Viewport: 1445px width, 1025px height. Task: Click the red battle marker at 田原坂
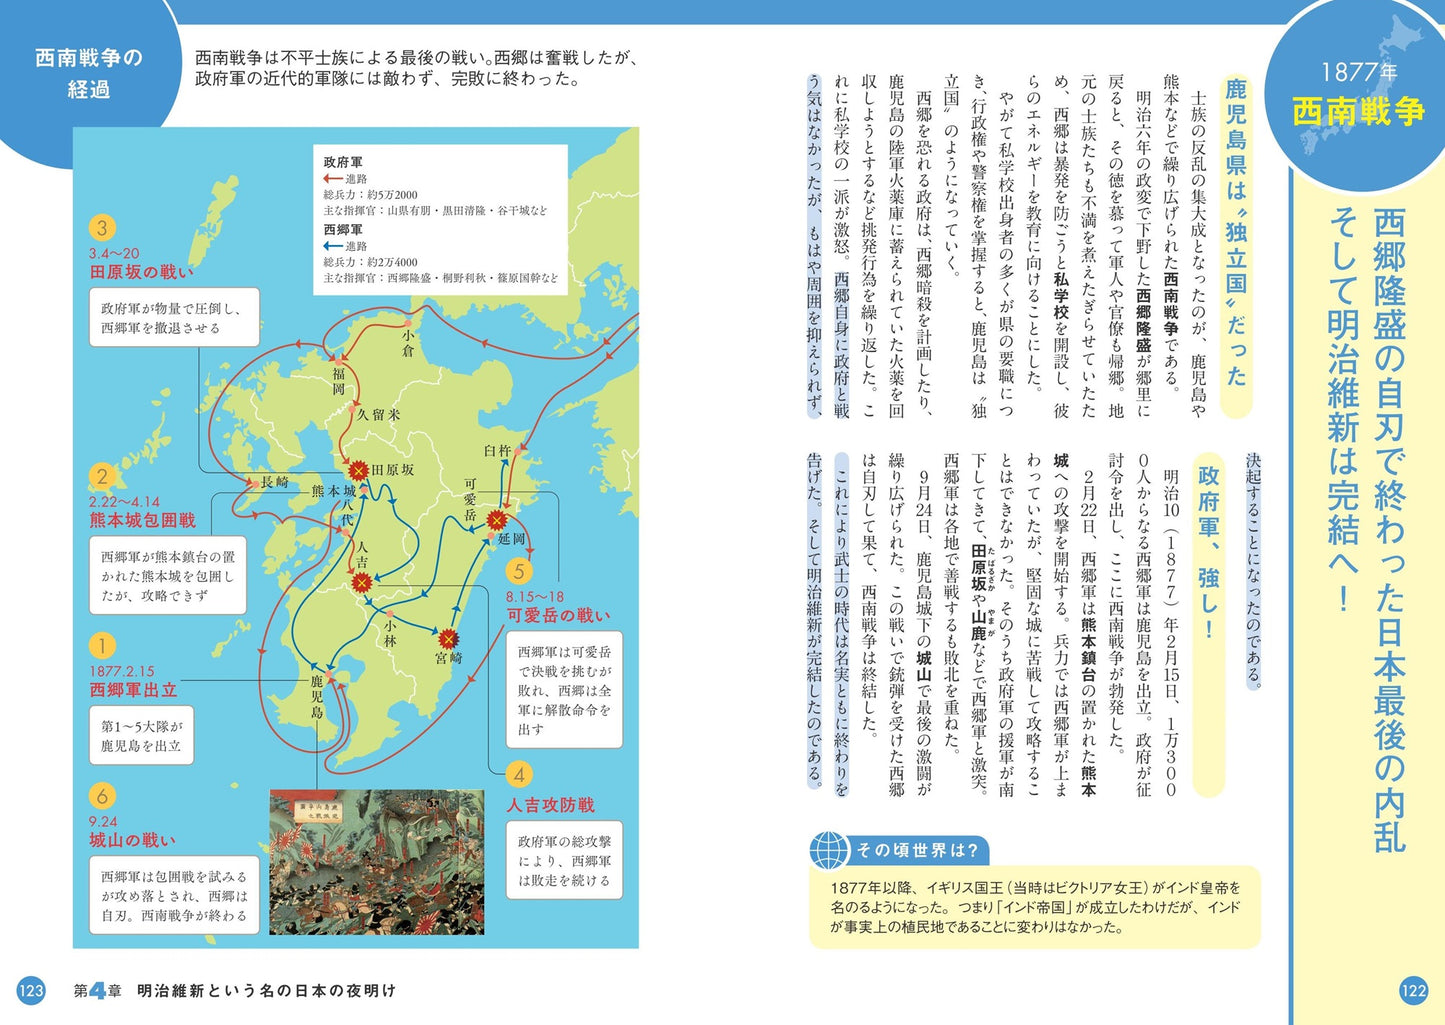(x=357, y=470)
